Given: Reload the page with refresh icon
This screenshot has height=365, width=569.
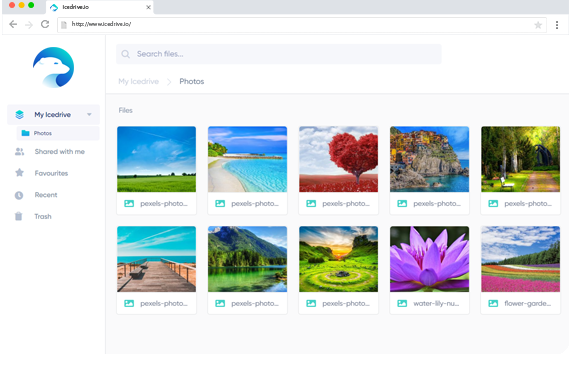Looking at the screenshot, I should tap(45, 24).
